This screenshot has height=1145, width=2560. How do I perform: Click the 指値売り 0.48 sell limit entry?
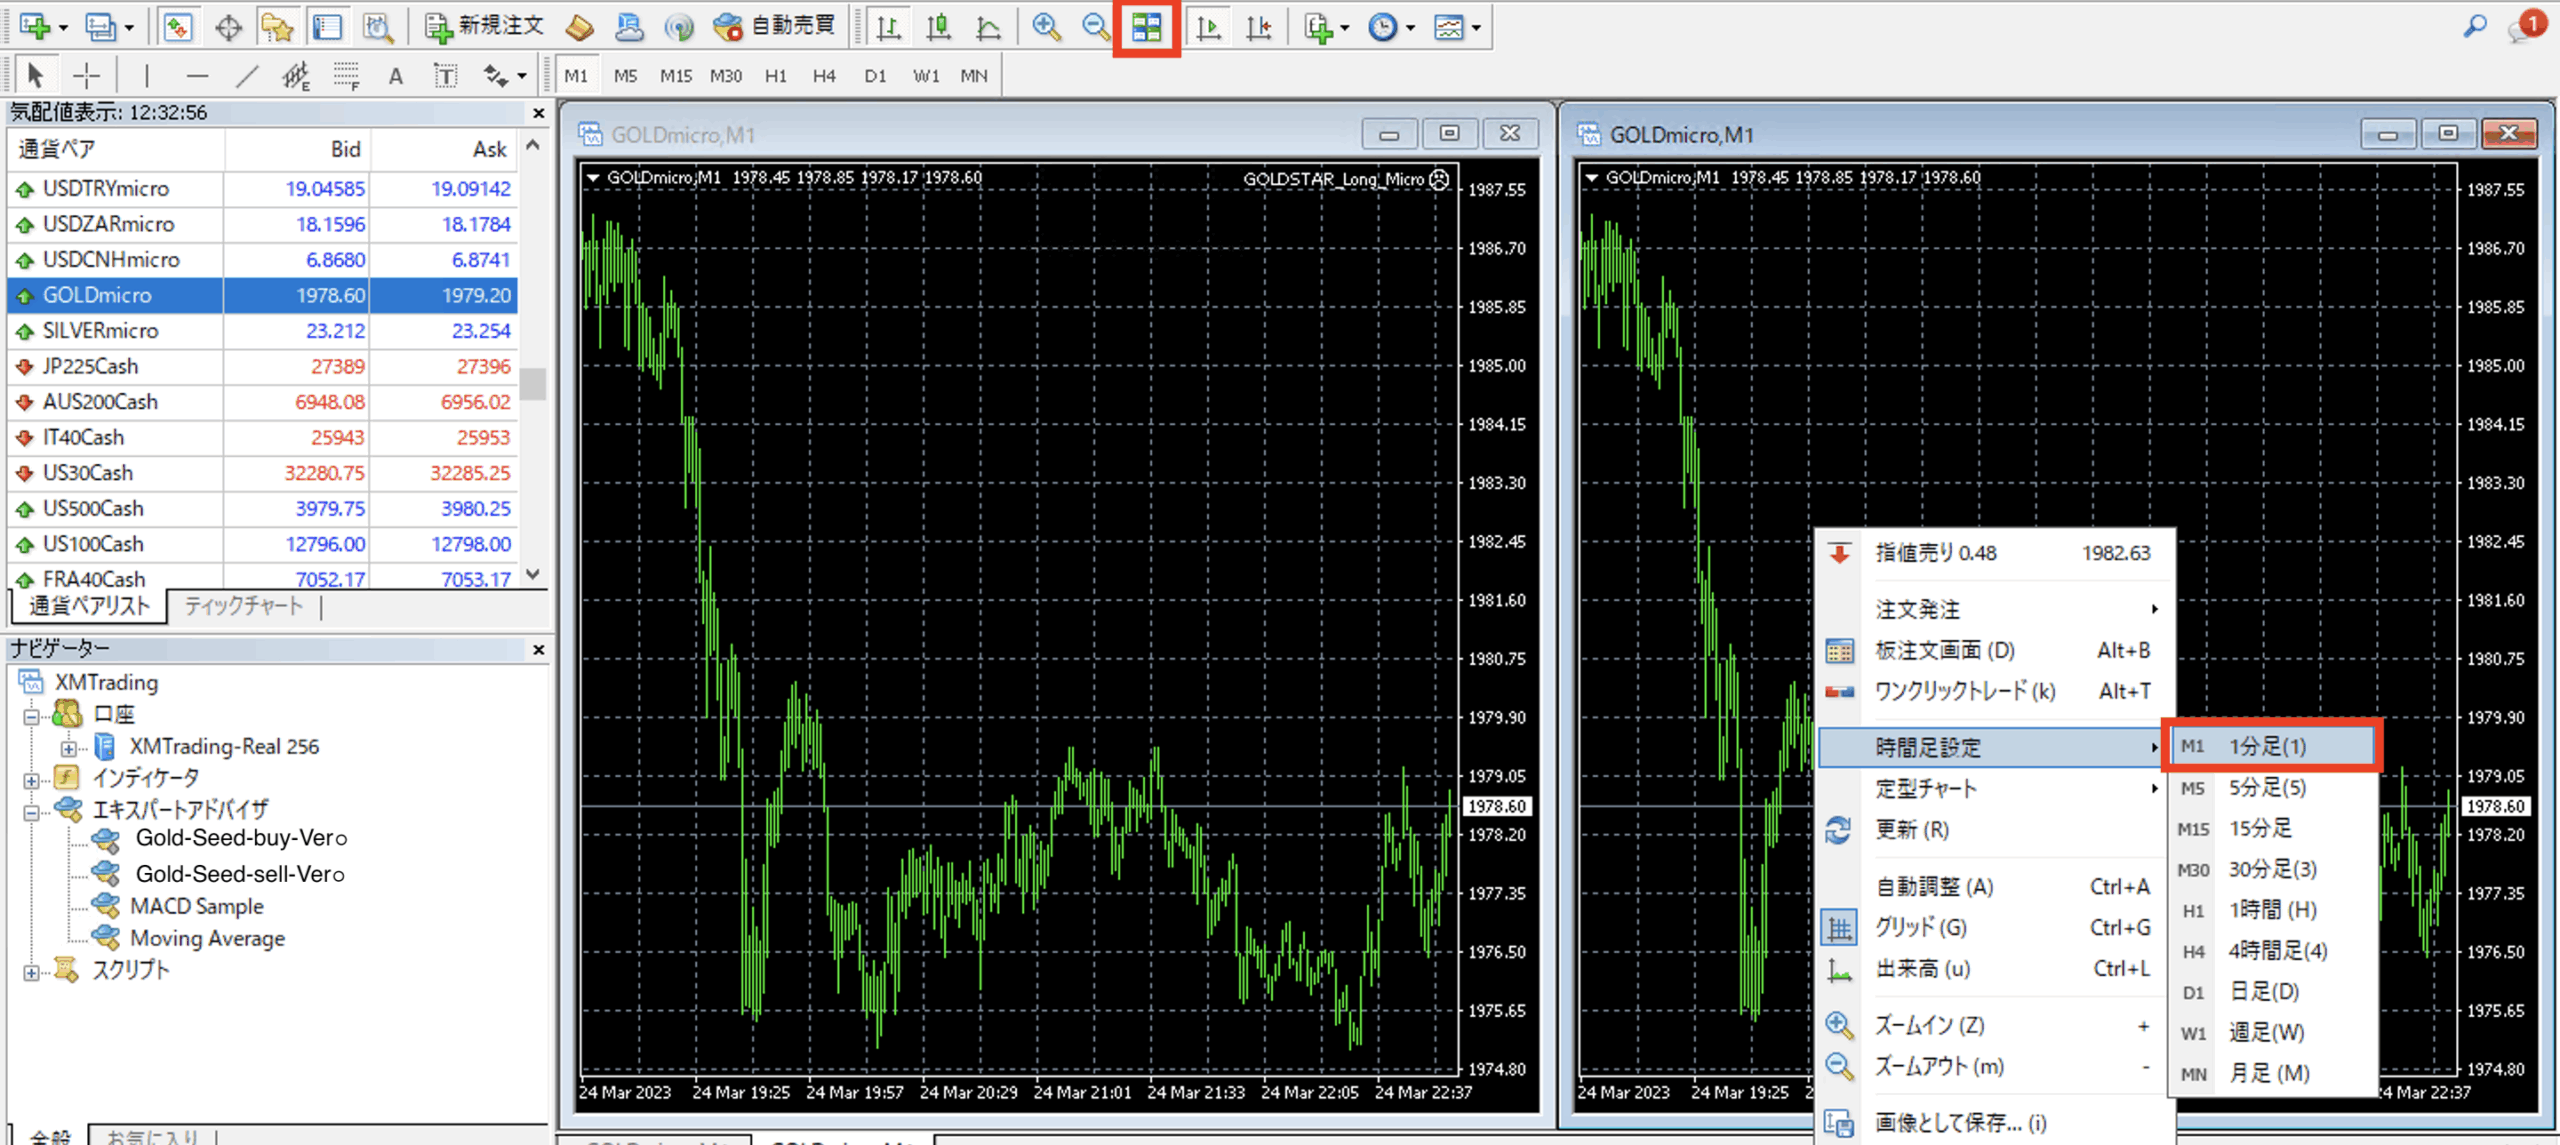(1996, 553)
